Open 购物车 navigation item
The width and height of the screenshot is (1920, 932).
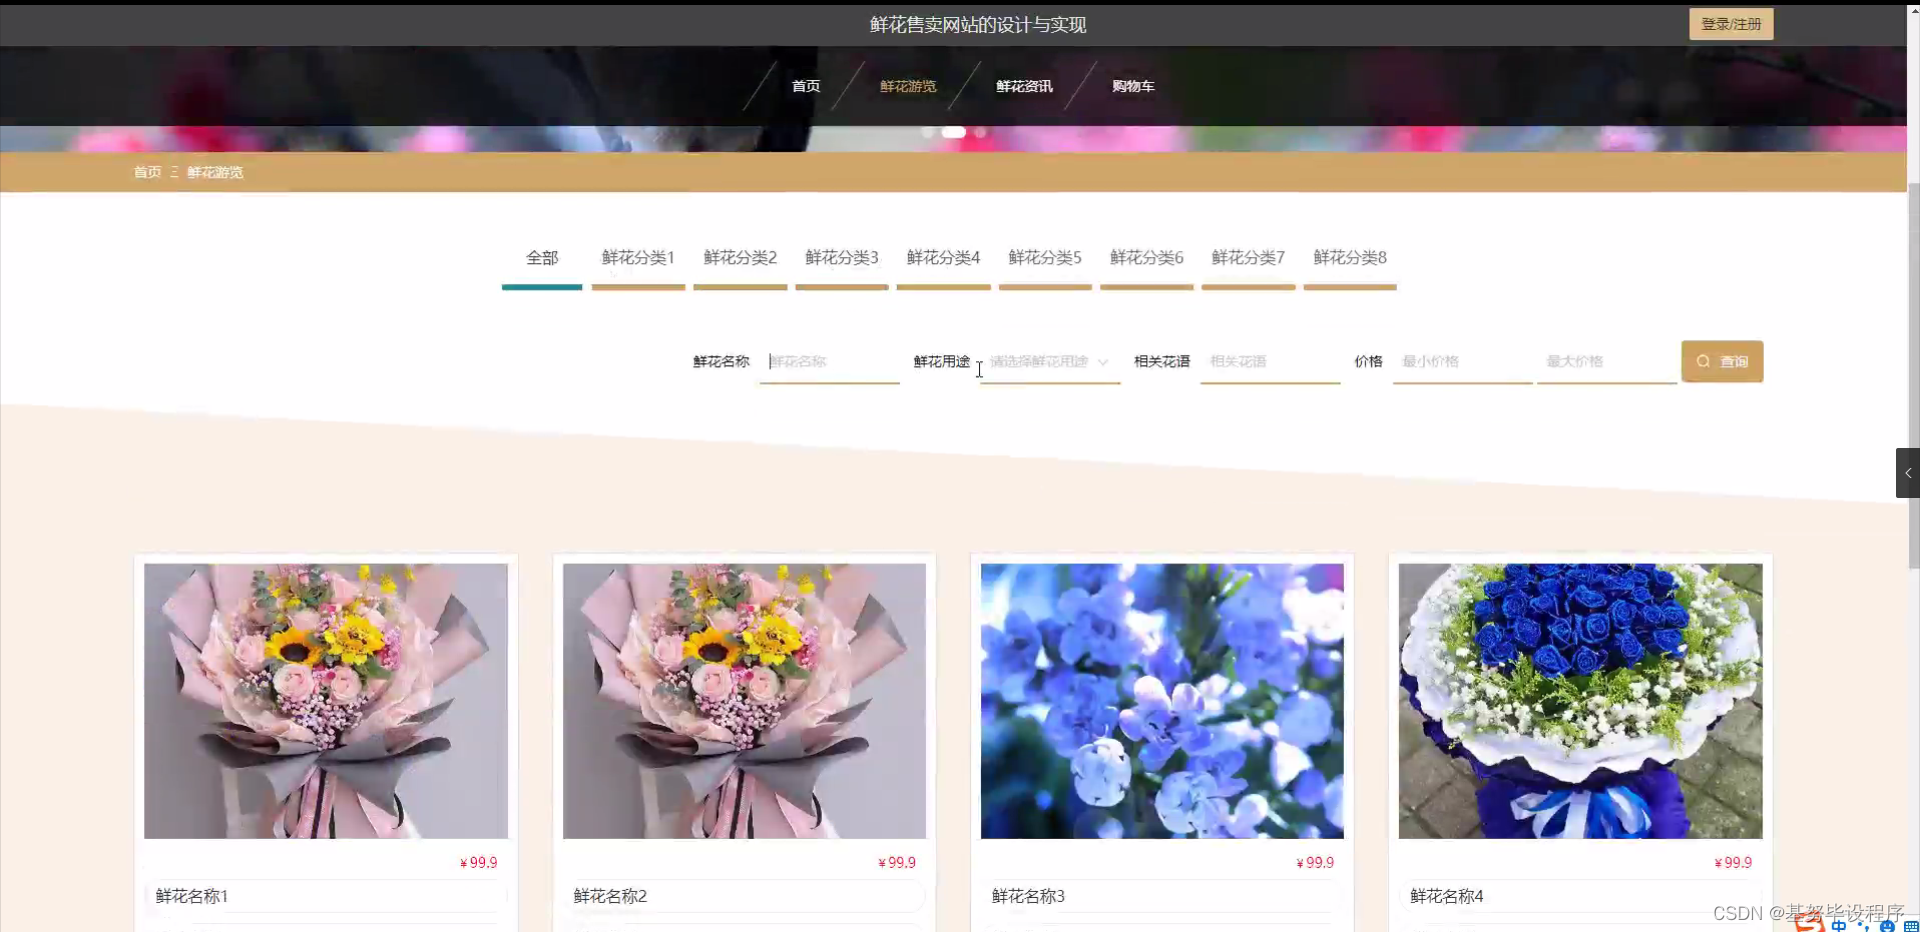coord(1133,86)
